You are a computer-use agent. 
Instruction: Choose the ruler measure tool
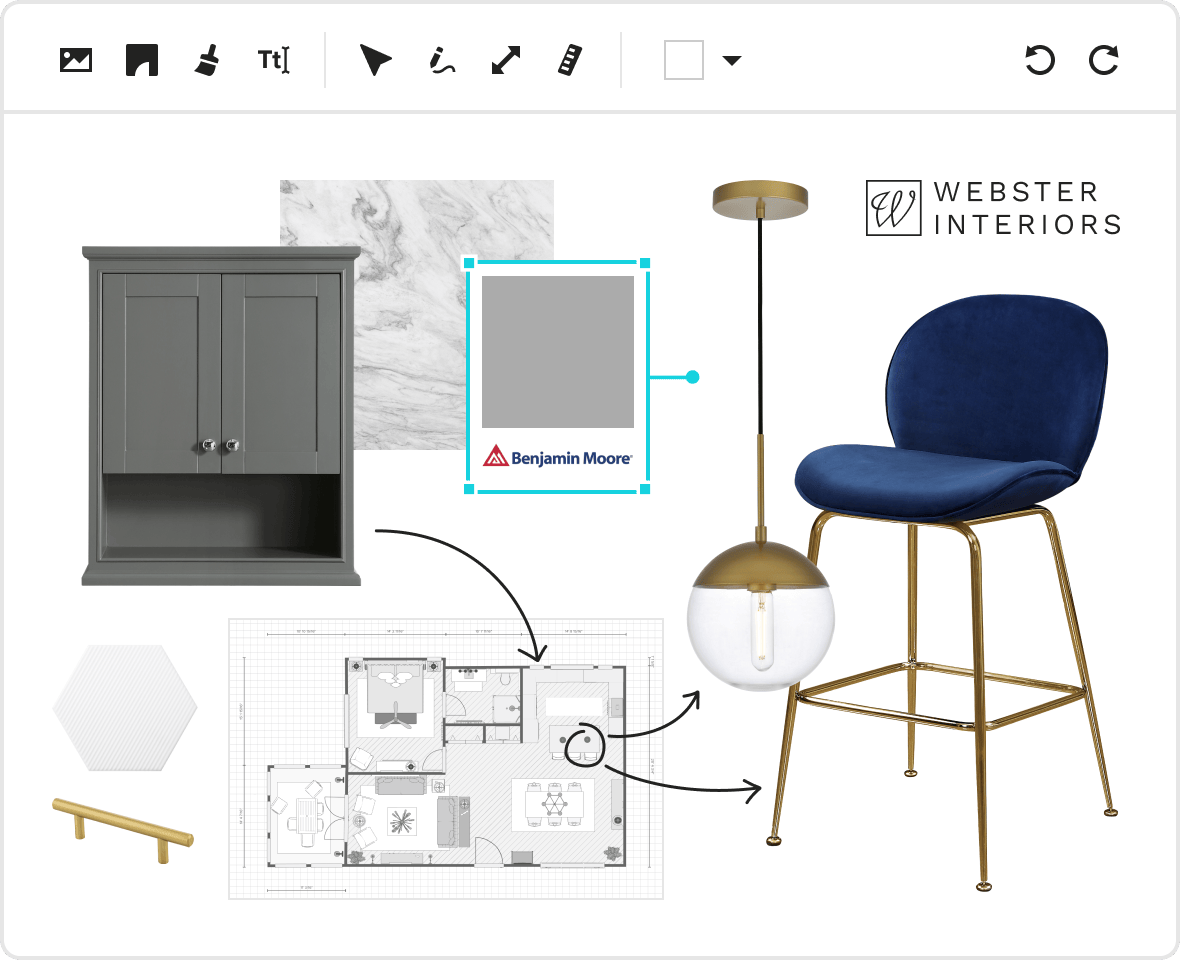point(569,60)
